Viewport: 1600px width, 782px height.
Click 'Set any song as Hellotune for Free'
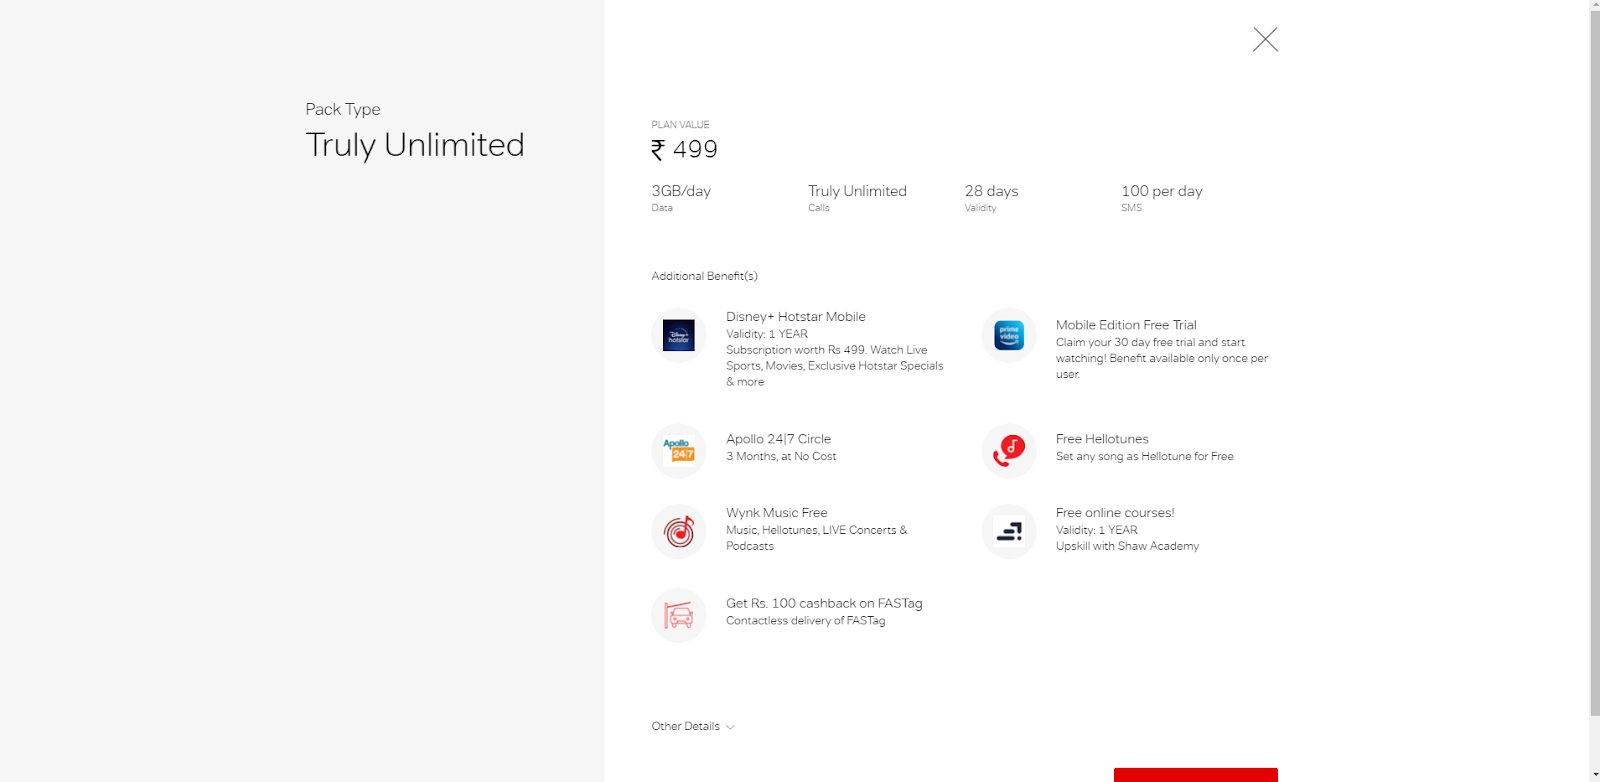tap(1145, 456)
